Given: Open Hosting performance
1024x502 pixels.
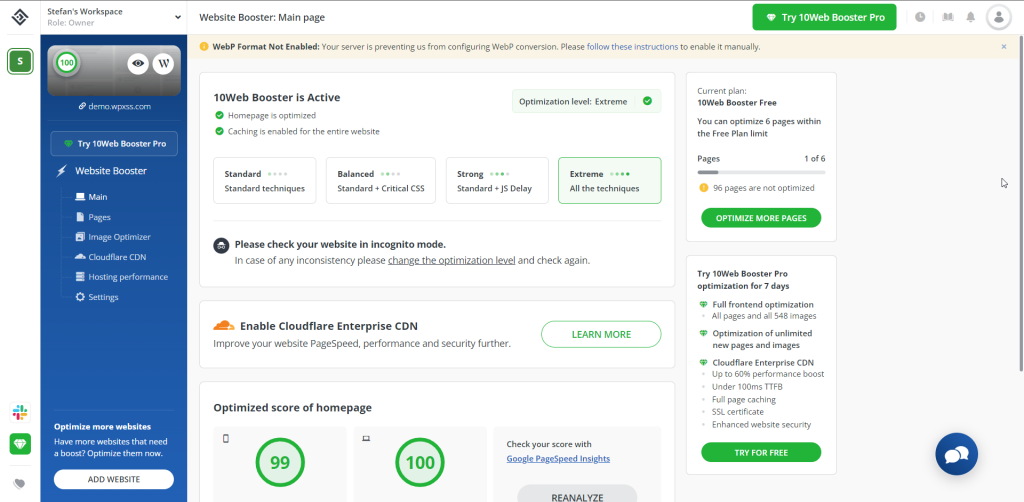Looking at the screenshot, I should click(128, 277).
